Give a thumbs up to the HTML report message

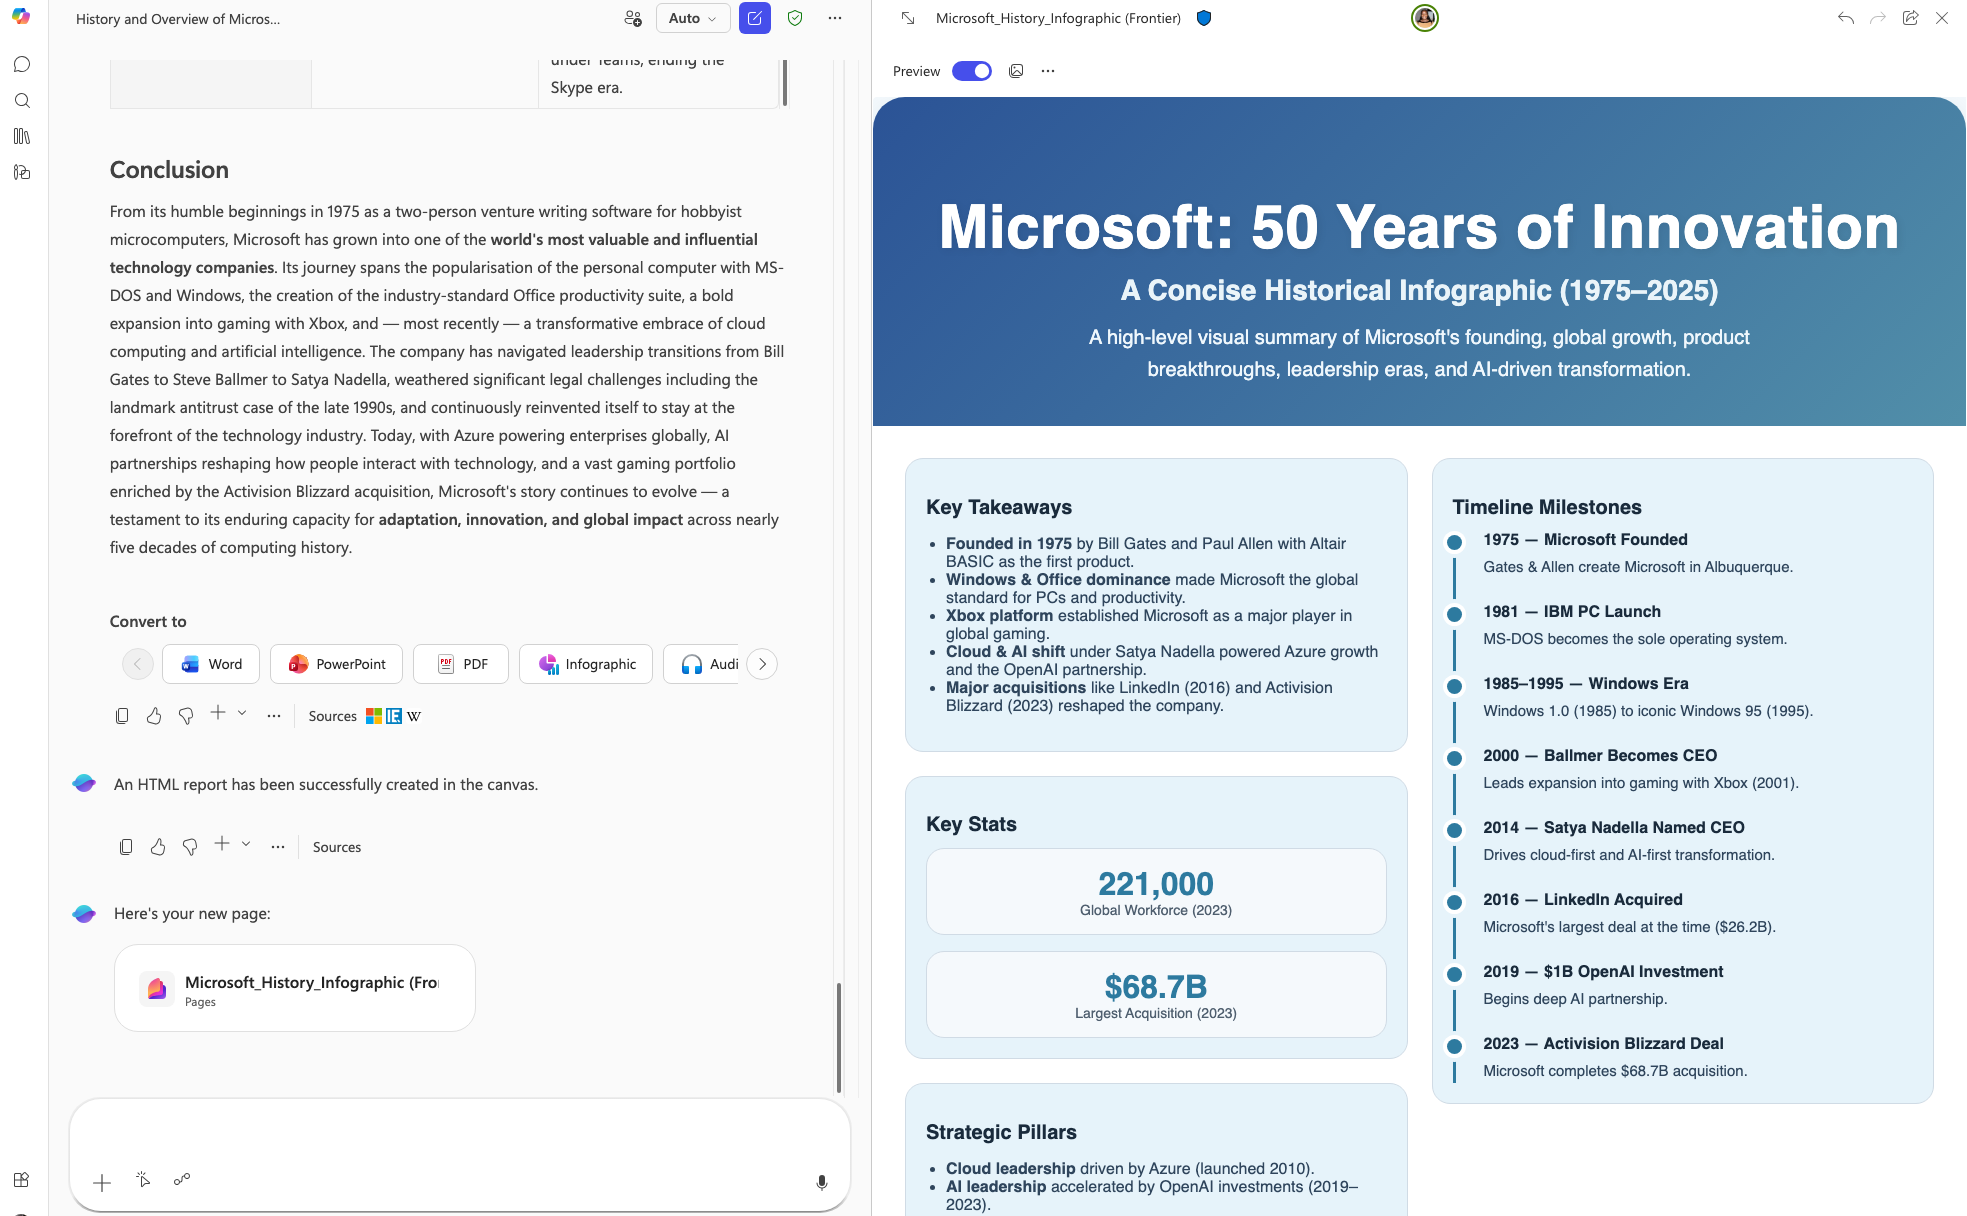point(157,846)
